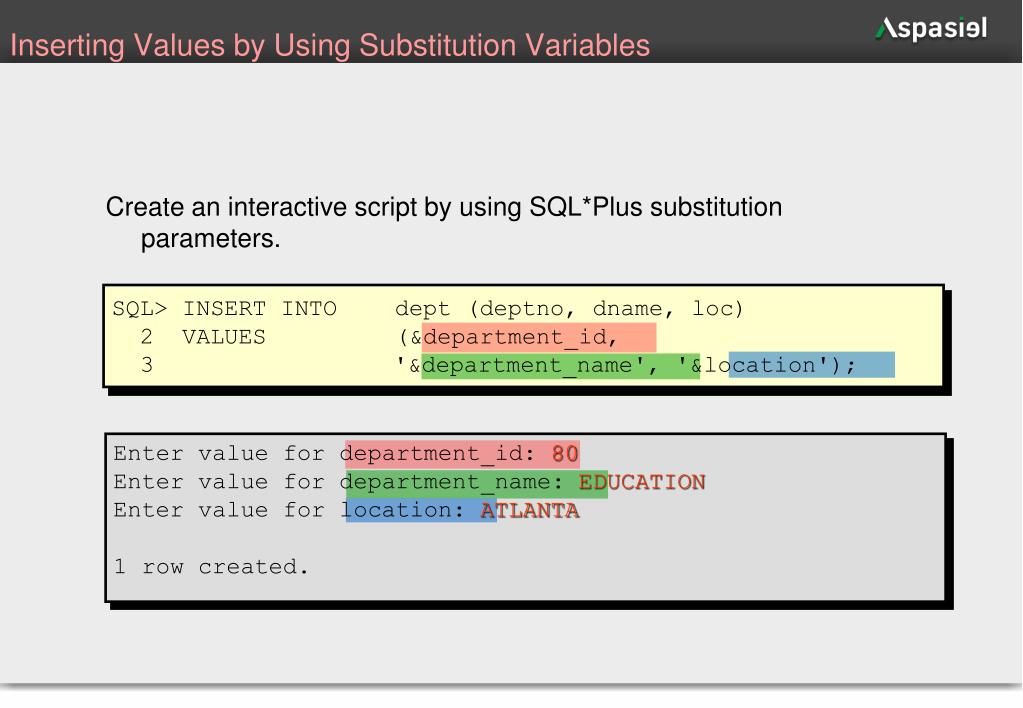
Task: Click "Enter value for" on the first output line
Action: pos(219,454)
